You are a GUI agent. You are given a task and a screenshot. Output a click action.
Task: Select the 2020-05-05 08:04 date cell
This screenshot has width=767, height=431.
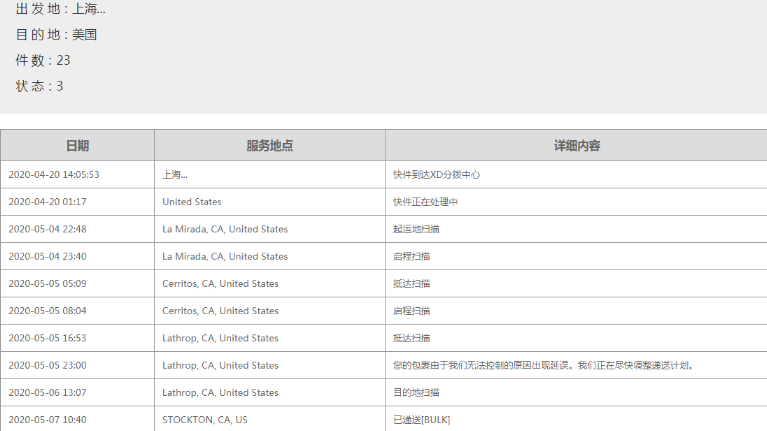47,311
